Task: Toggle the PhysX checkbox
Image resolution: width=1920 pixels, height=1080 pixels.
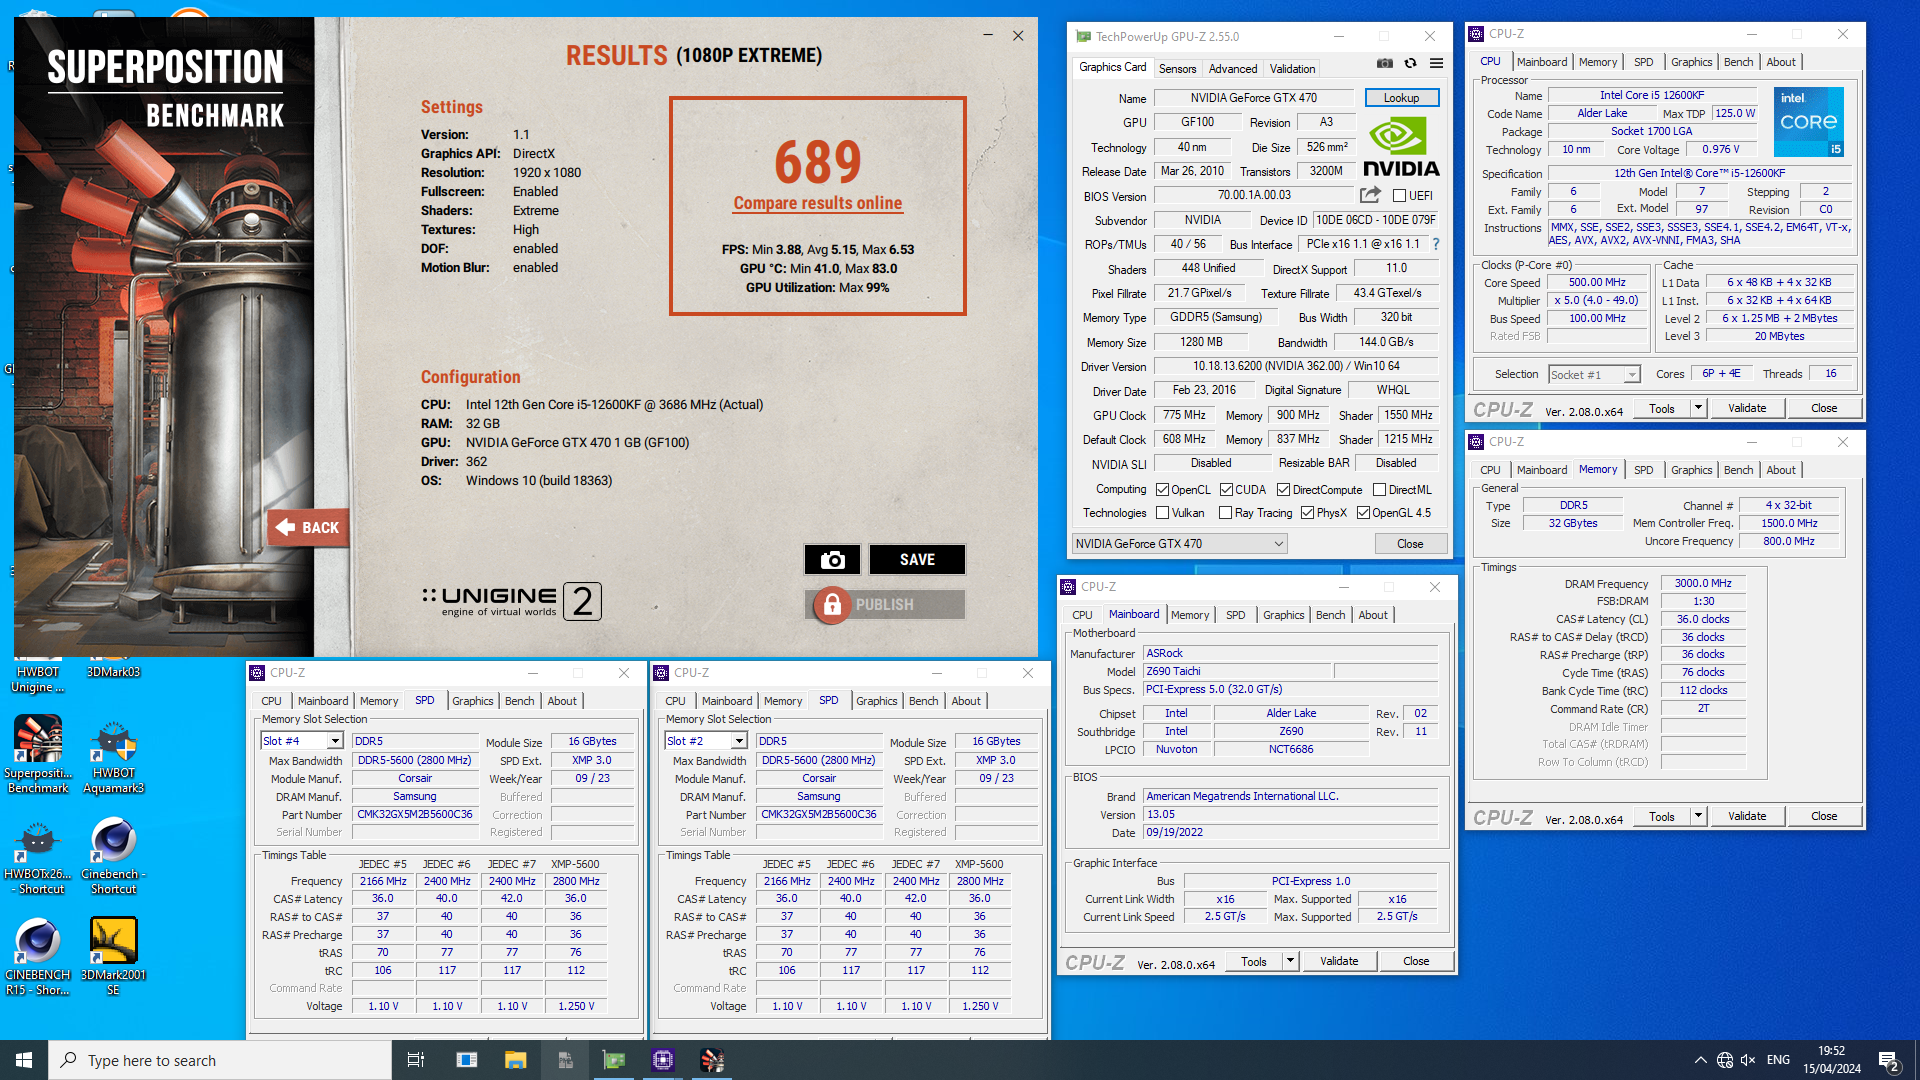Action: point(1307,513)
